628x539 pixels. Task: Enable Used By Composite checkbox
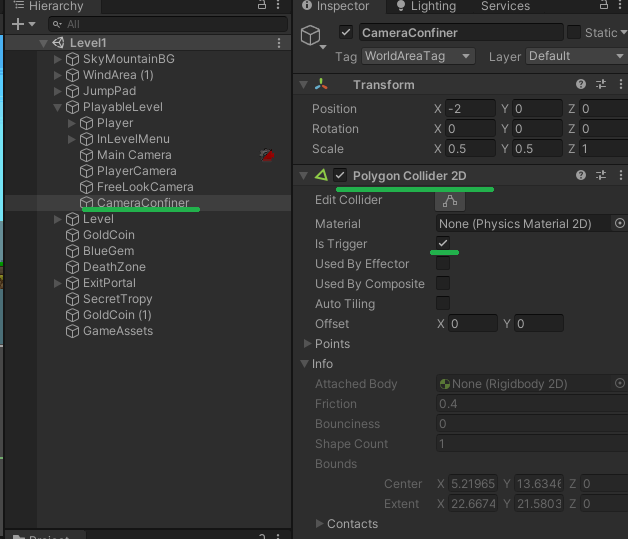tap(443, 283)
